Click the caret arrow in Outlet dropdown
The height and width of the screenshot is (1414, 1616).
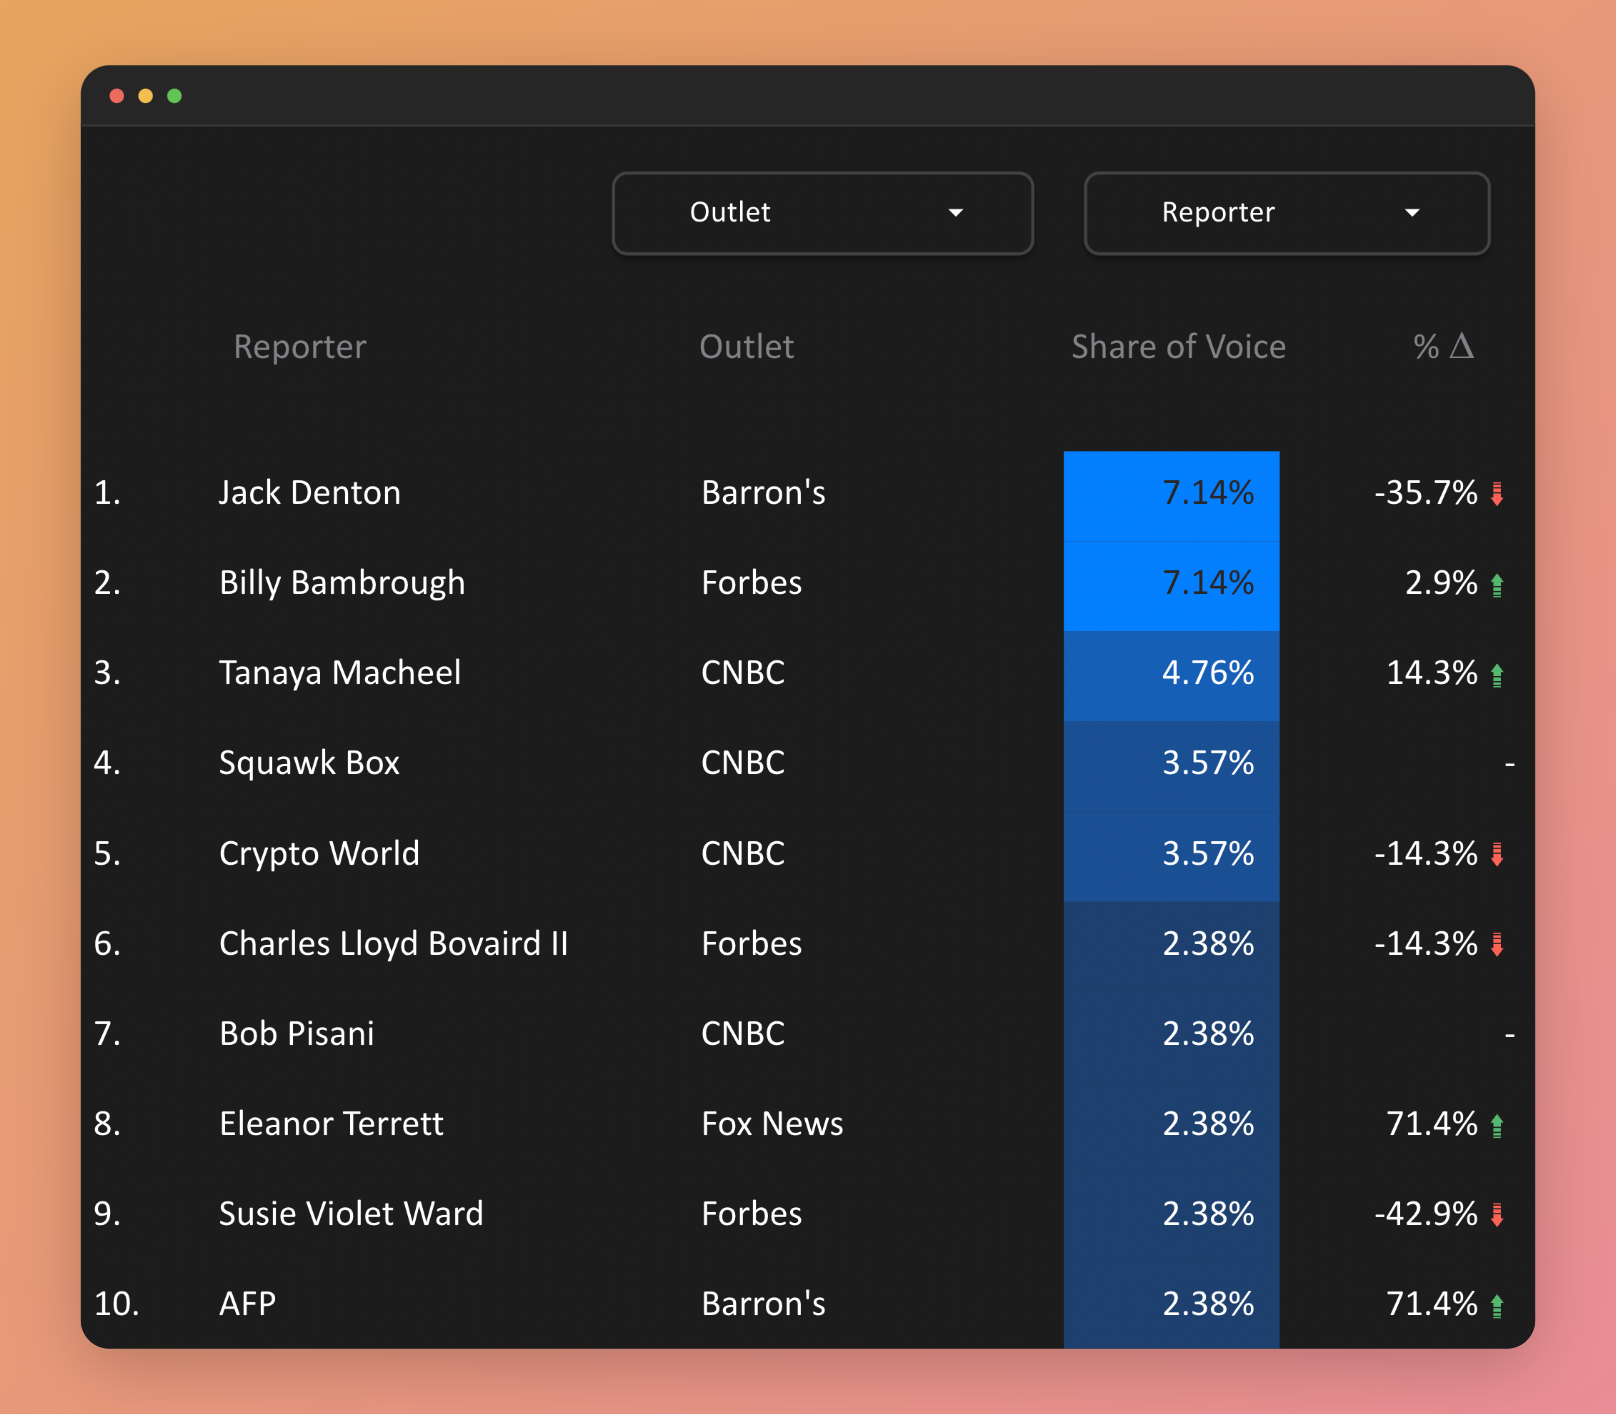[x=955, y=213]
